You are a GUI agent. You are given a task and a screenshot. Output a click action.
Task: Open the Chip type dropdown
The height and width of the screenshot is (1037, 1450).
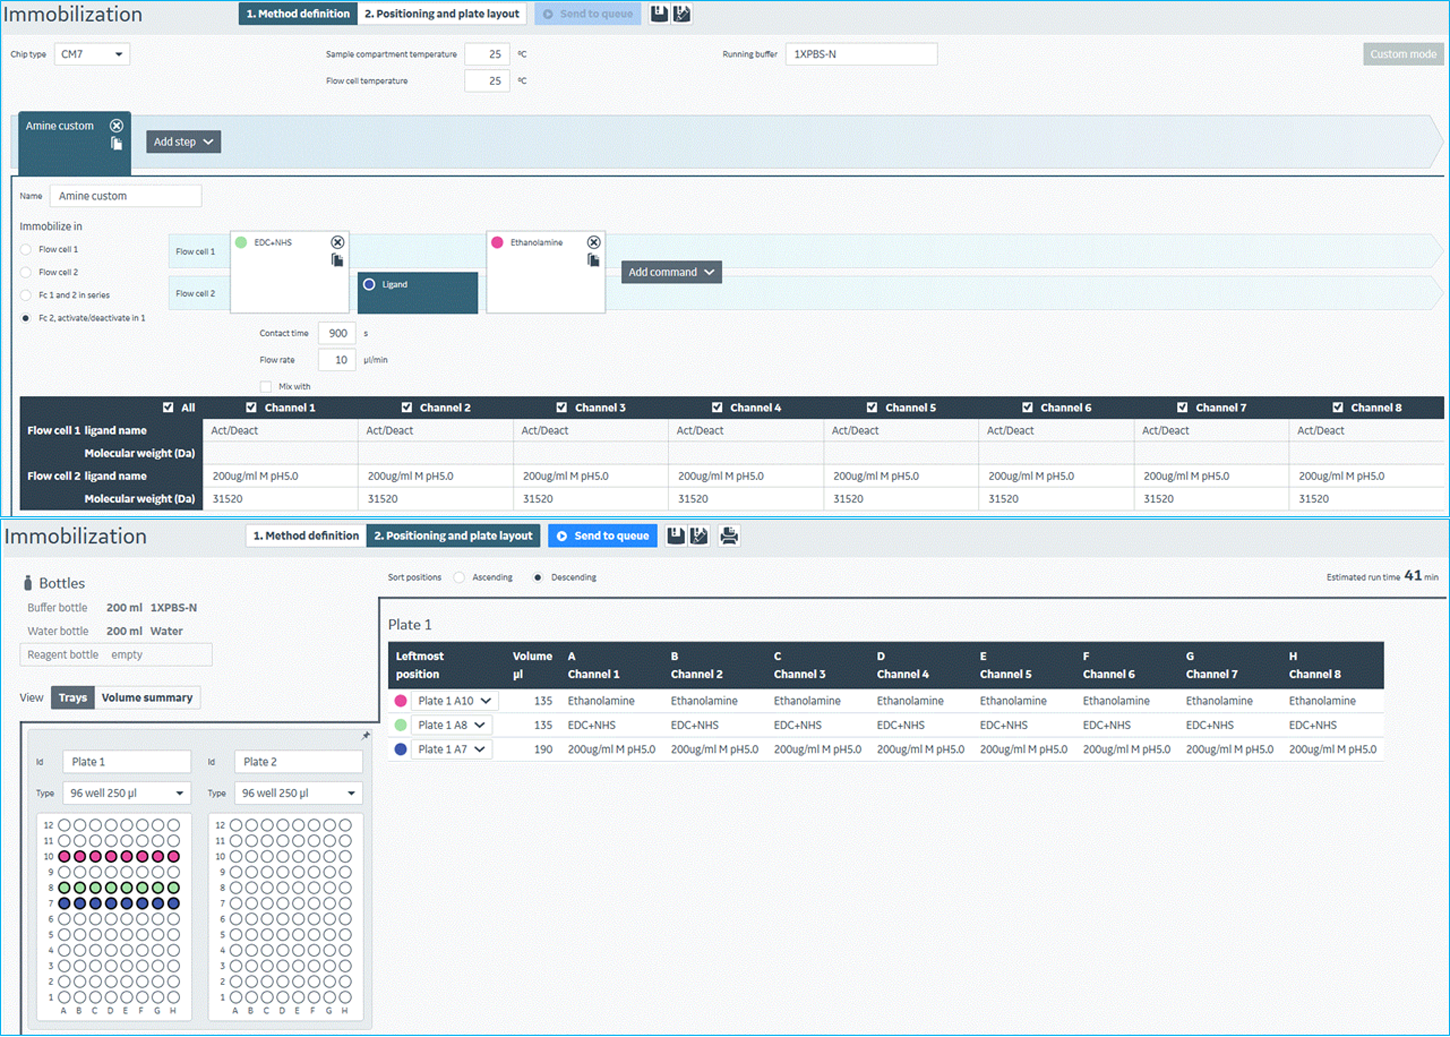[x=92, y=54]
